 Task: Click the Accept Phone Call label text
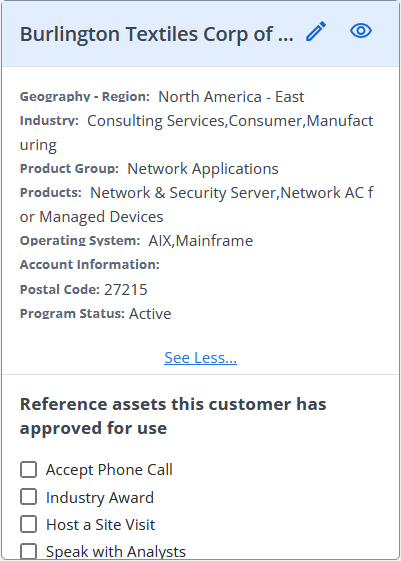pos(109,470)
